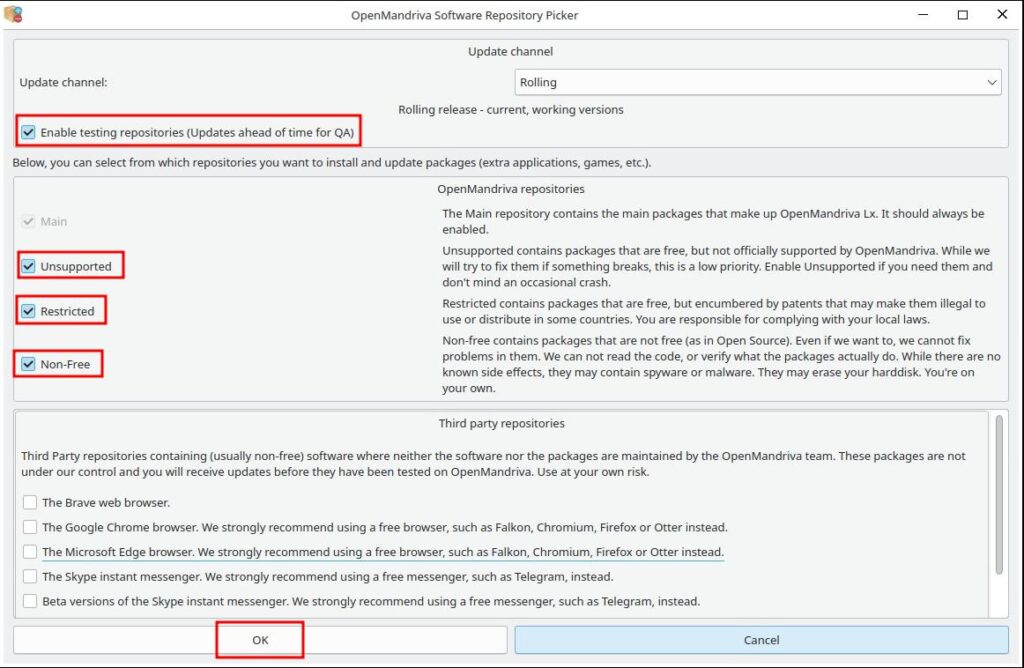This screenshot has width=1024, height=668.
Task: Click the Non-free description paragraph
Action: coord(721,364)
